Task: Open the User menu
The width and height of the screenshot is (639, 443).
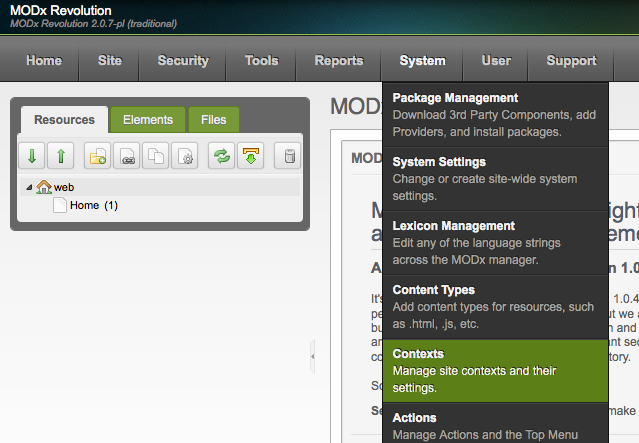Action: coord(496,60)
